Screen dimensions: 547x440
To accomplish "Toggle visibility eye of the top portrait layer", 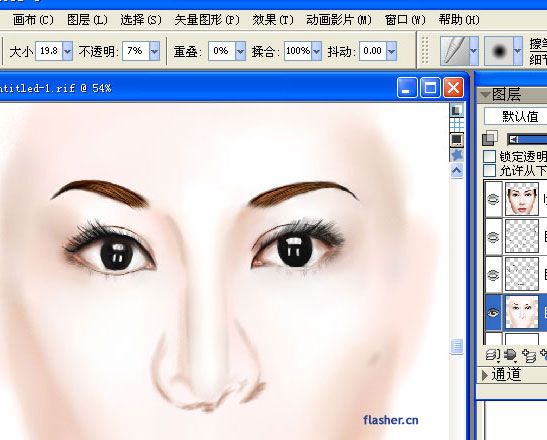I will coord(493,200).
